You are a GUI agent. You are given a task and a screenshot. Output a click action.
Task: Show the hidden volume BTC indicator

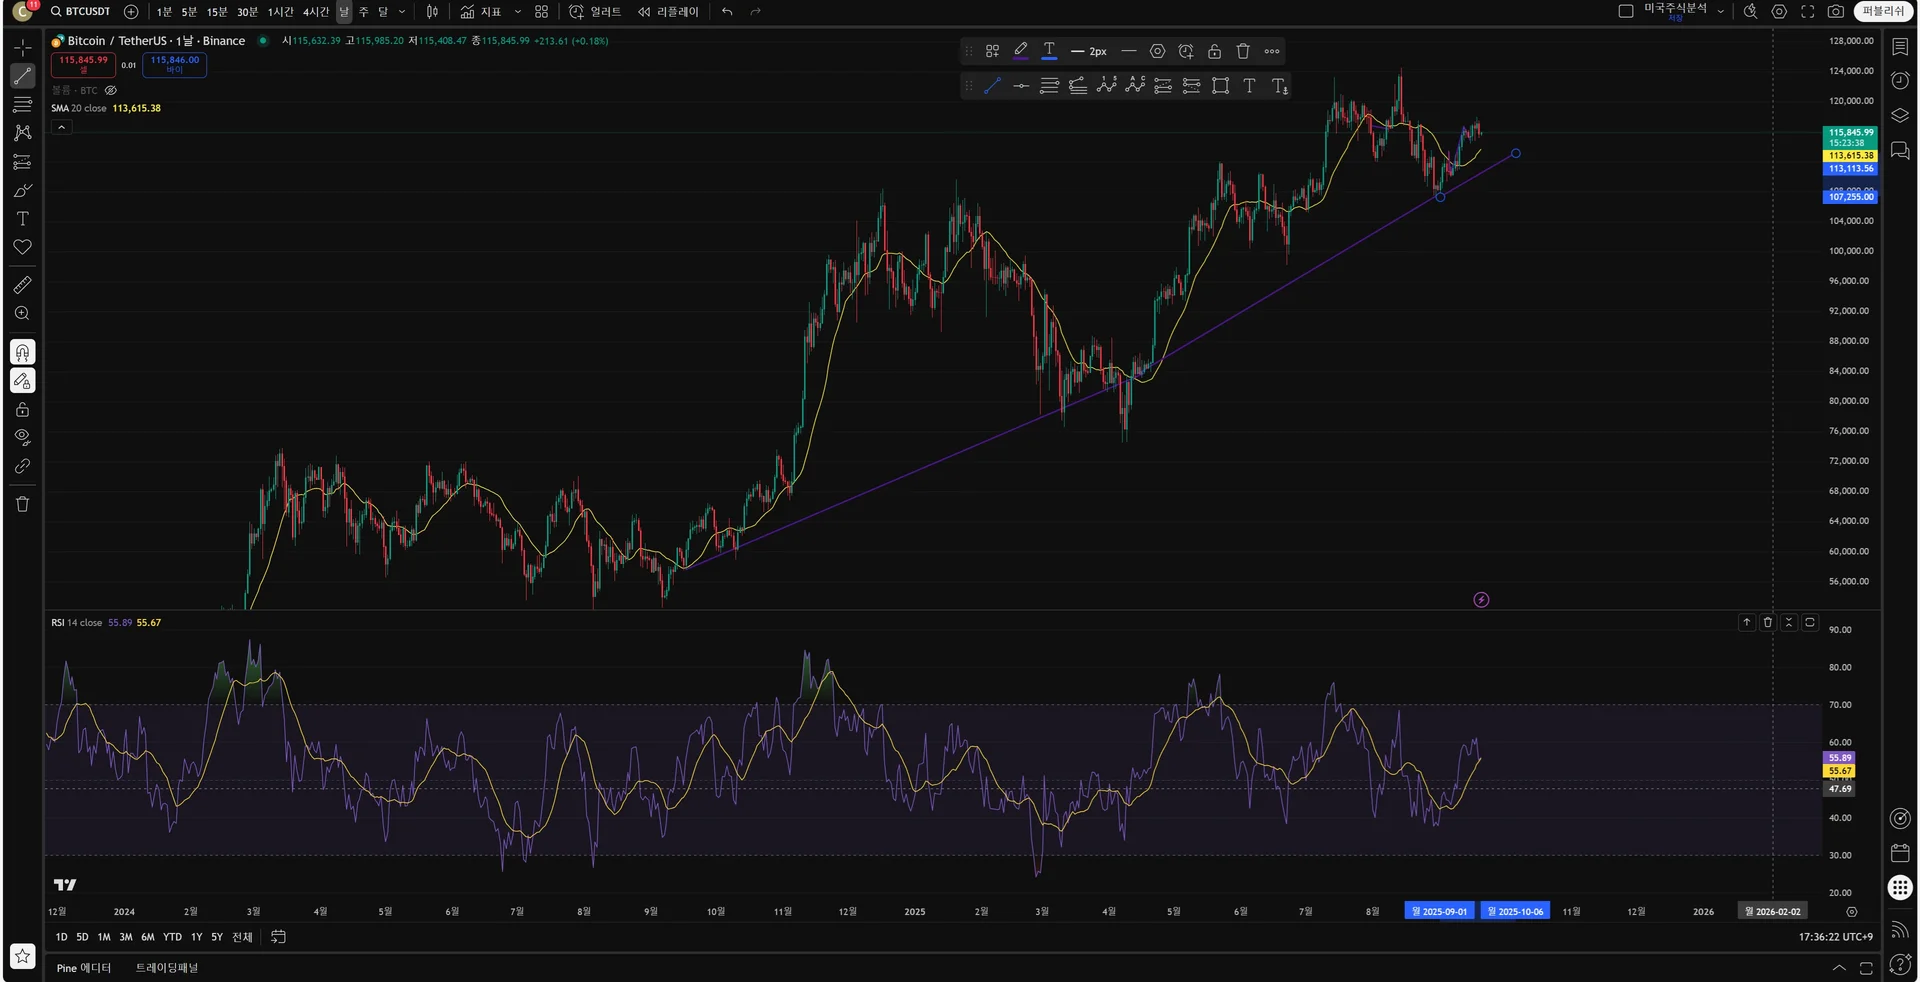[111, 90]
